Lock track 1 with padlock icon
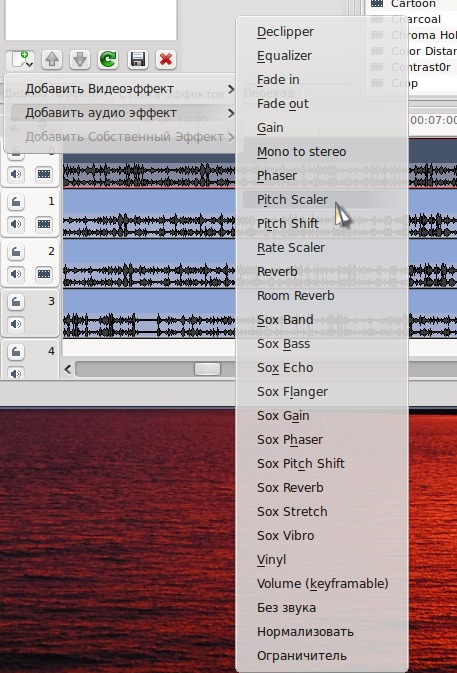 click(x=16, y=202)
